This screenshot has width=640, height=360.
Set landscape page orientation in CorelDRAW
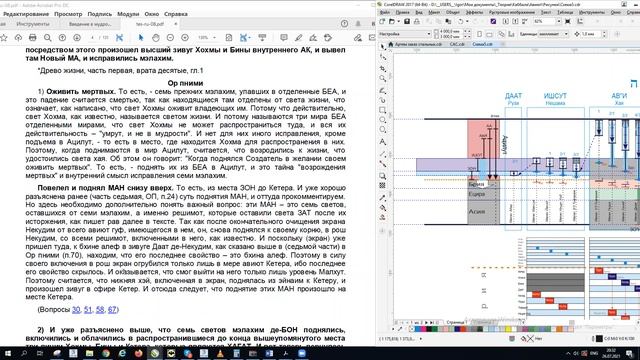pos(489,34)
